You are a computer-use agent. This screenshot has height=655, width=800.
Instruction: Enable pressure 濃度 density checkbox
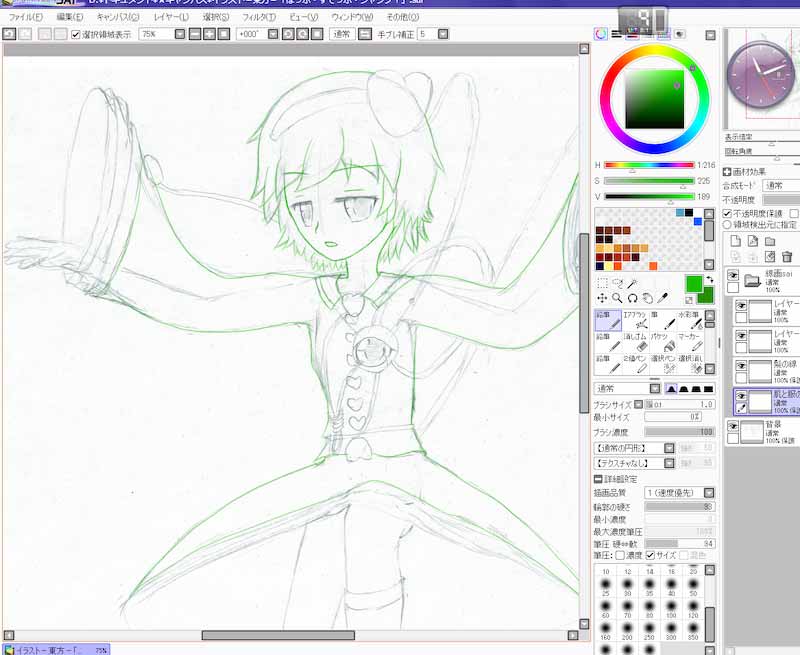click(x=620, y=555)
